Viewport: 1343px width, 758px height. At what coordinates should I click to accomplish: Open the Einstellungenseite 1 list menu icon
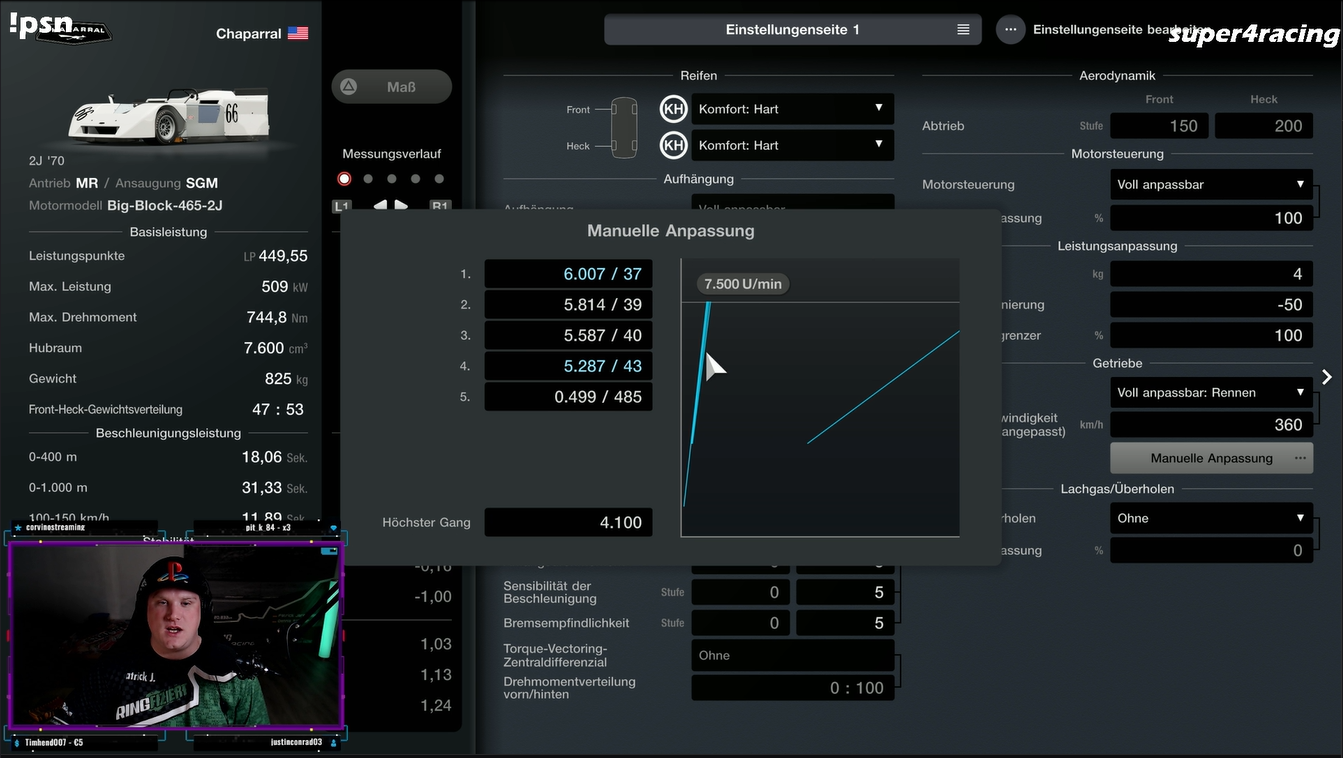[963, 30]
